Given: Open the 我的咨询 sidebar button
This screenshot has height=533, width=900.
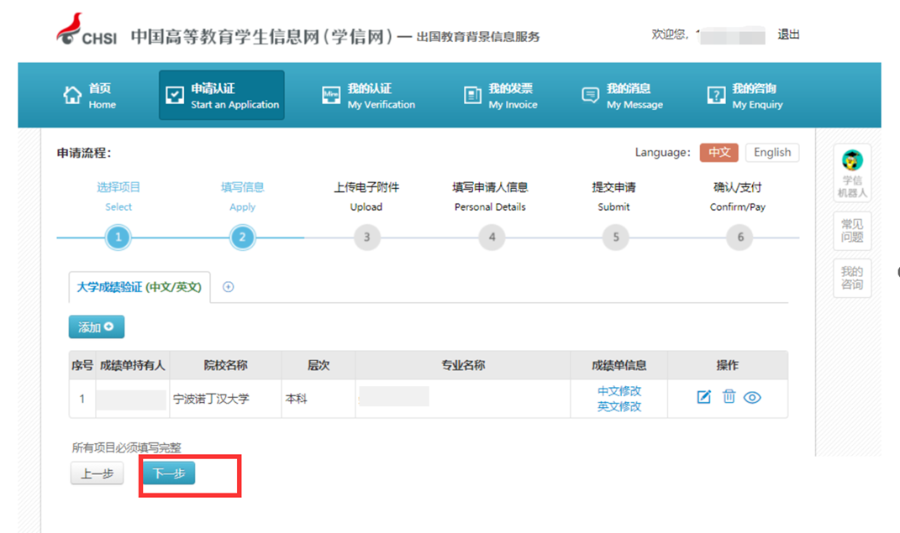Looking at the screenshot, I should [852, 278].
